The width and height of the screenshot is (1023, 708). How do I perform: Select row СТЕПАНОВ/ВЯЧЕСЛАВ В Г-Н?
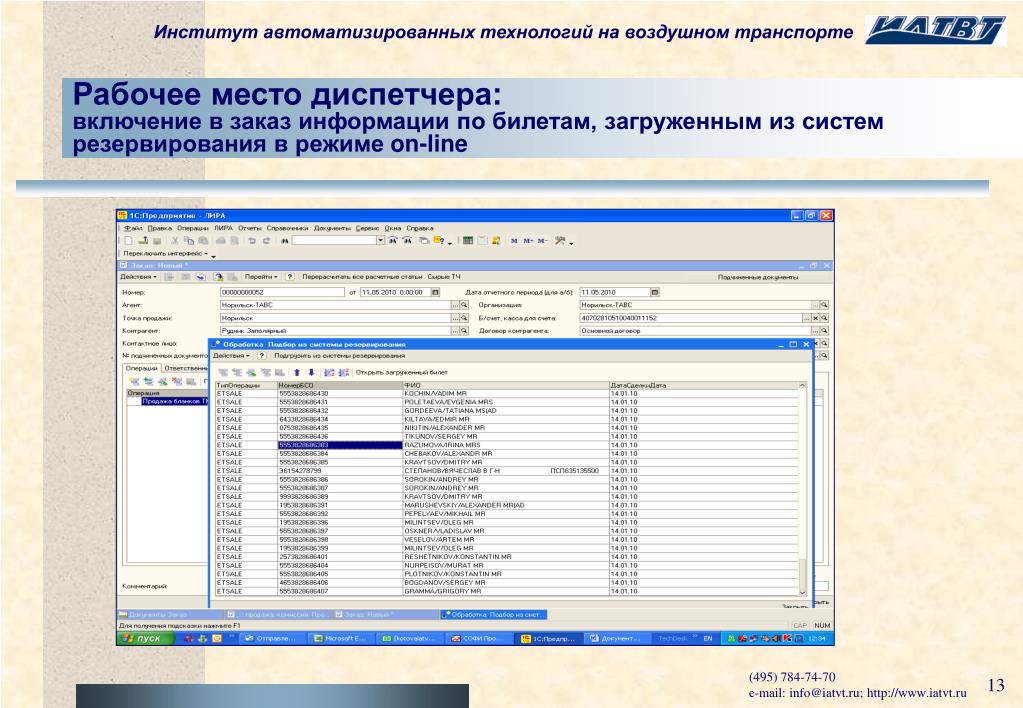pyautogui.click(x=506, y=470)
